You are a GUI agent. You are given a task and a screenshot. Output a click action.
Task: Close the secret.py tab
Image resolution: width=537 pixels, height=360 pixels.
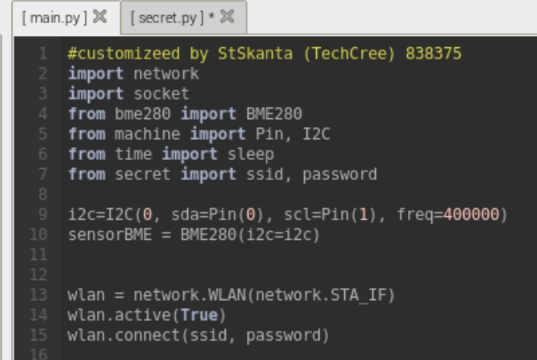point(227,16)
